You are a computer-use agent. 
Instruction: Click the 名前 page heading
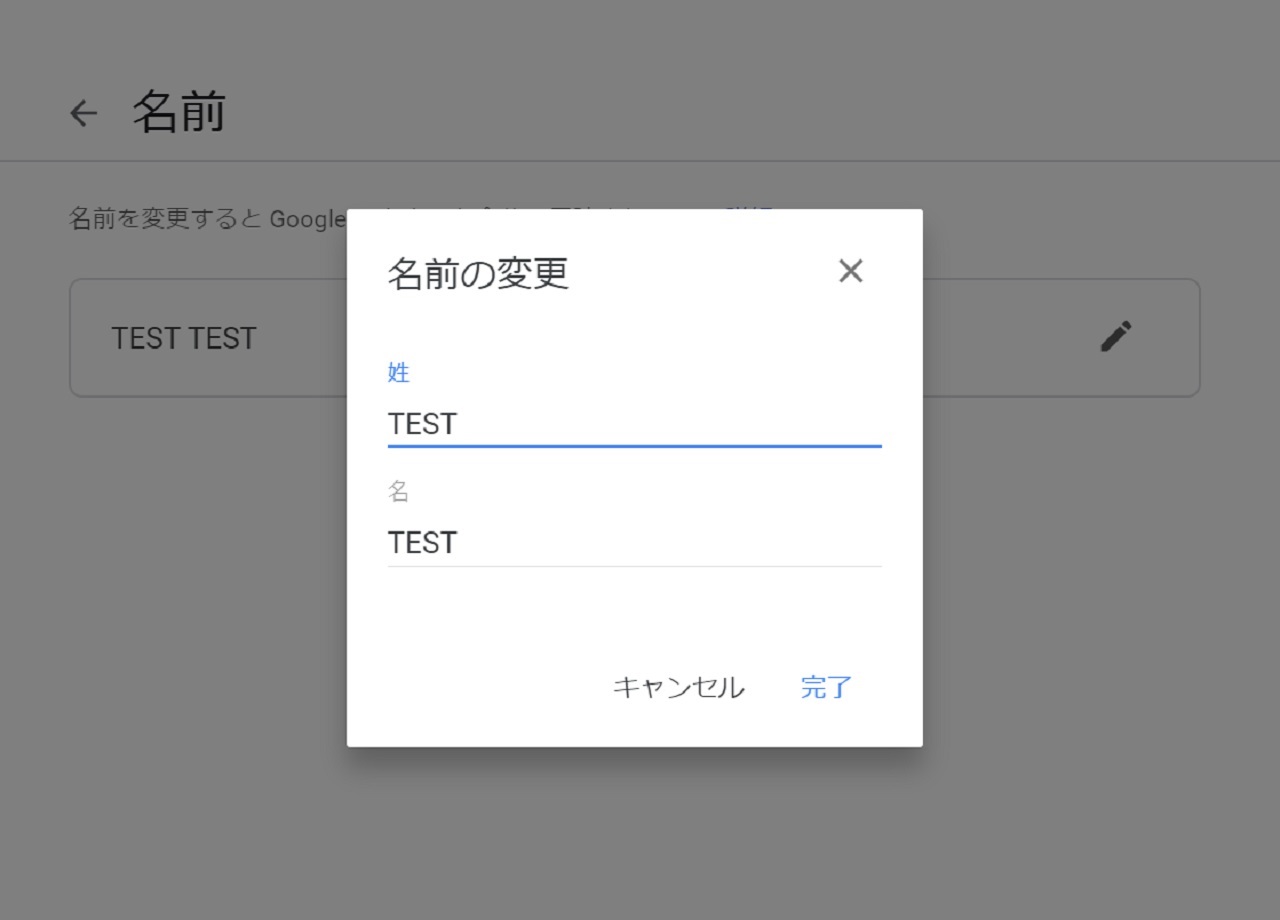[x=180, y=112]
